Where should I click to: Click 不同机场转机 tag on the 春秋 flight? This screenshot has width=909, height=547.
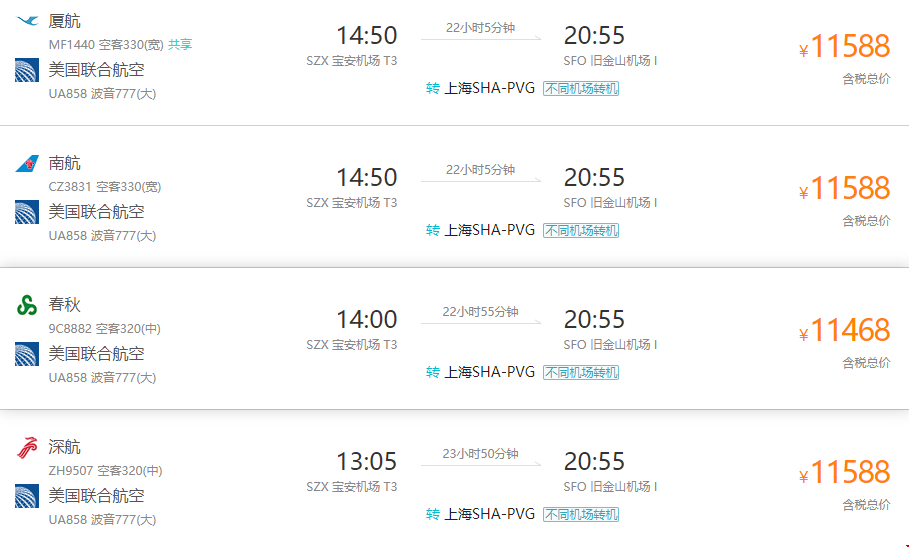581,373
